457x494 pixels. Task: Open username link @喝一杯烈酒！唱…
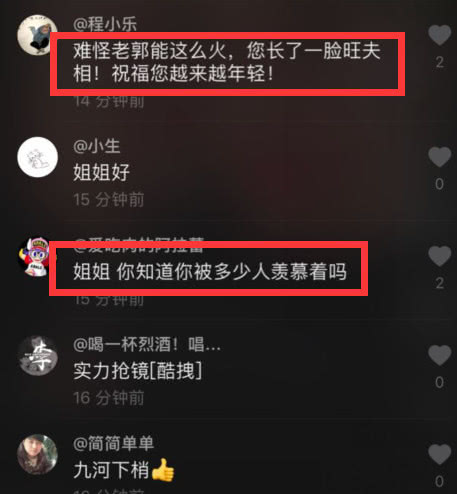[147, 345]
